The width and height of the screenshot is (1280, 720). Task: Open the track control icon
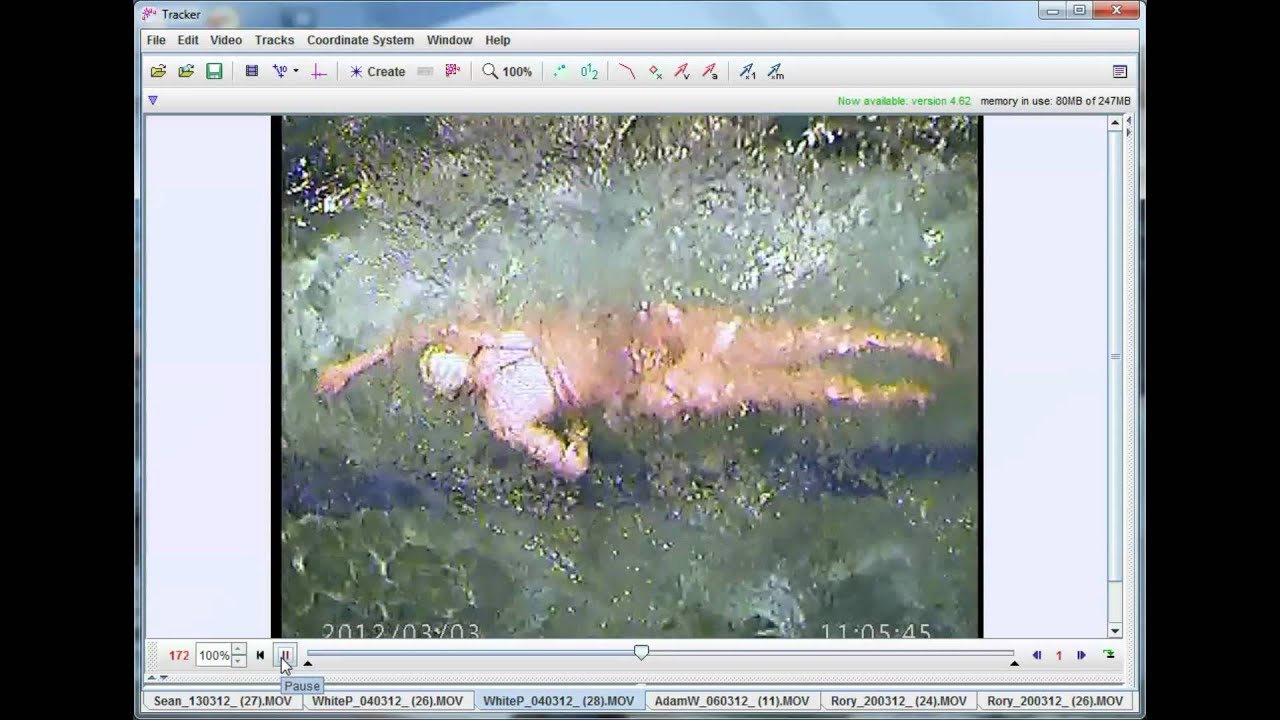(425, 71)
